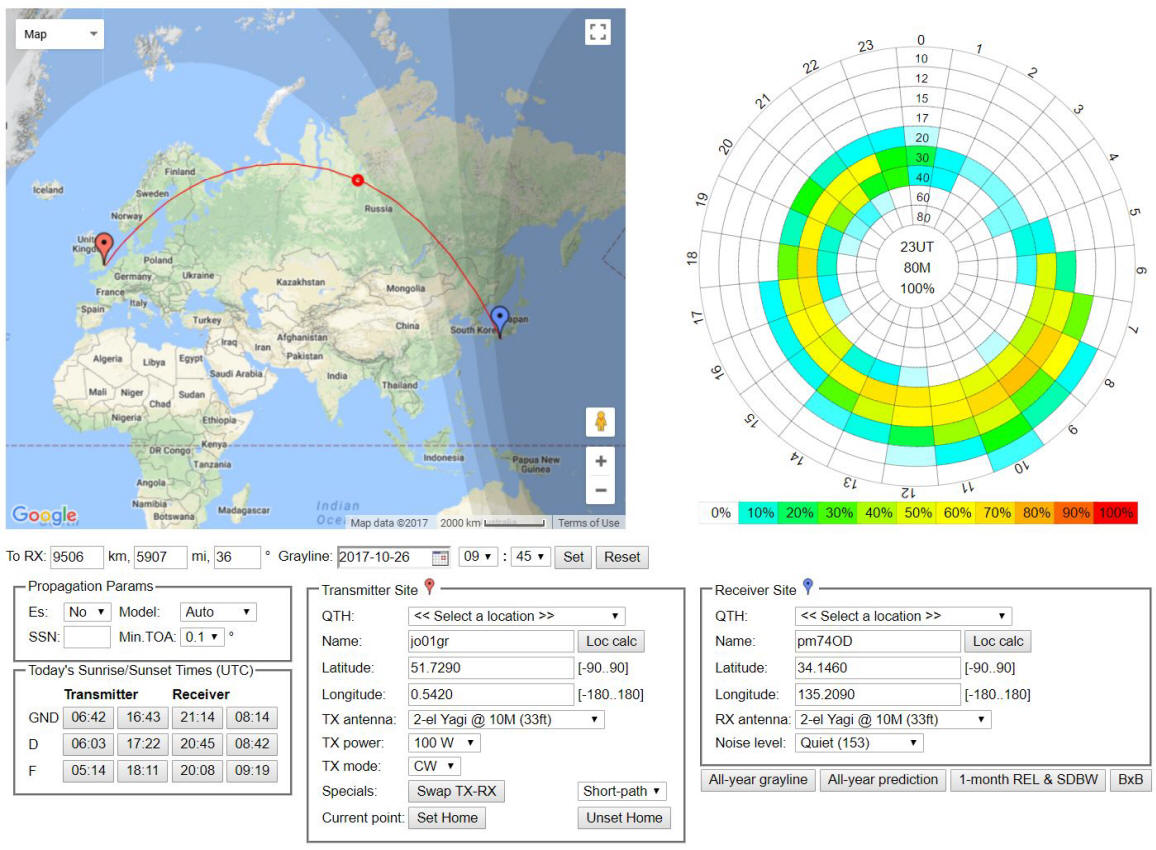Click the 100% red legend swatch
Viewport: 1156px width, 850px height.
click(x=1115, y=513)
